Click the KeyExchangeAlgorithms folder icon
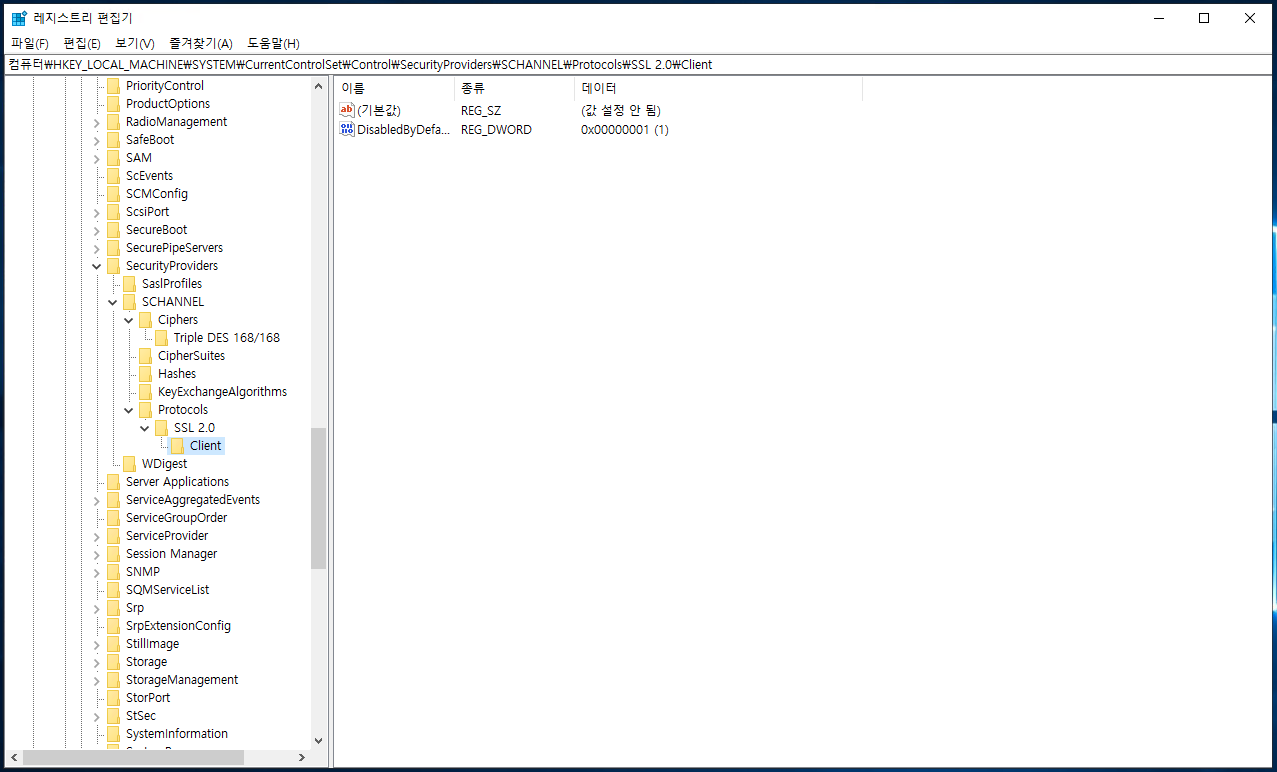The width and height of the screenshot is (1277, 772). coord(145,392)
